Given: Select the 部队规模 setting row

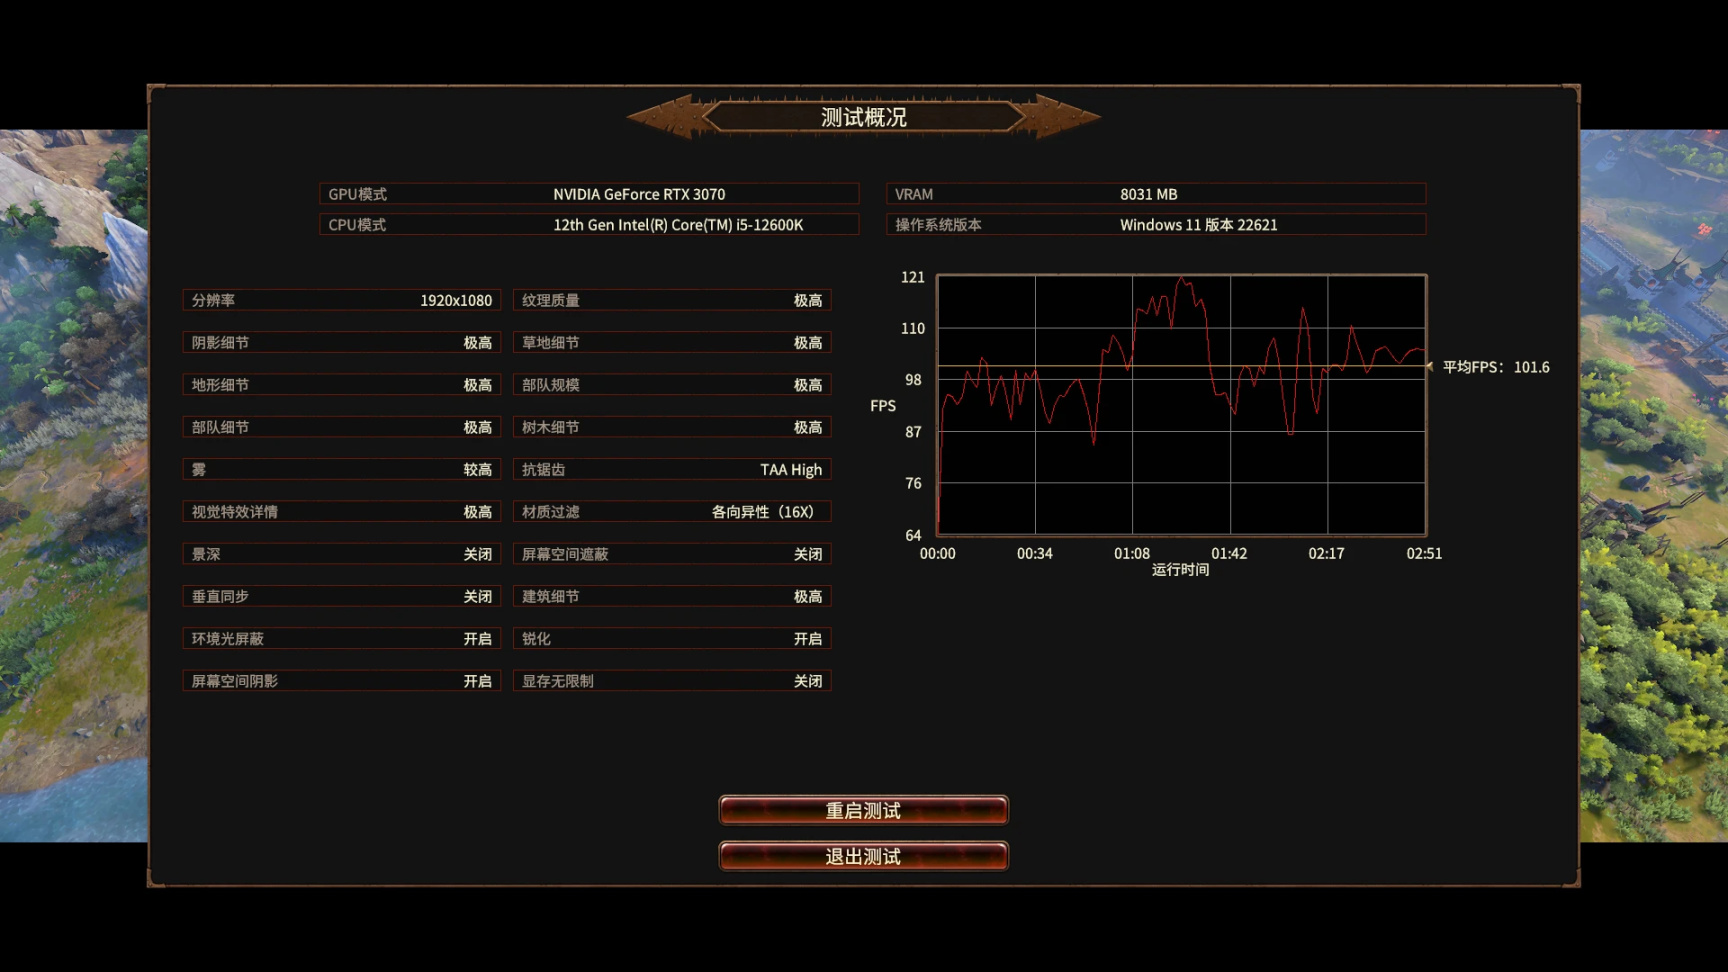Looking at the screenshot, I should (x=672, y=385).
